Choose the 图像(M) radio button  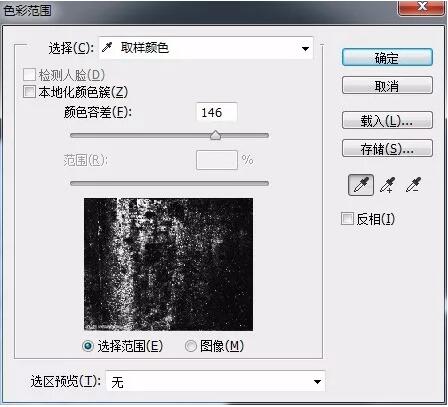coord(191,346)
